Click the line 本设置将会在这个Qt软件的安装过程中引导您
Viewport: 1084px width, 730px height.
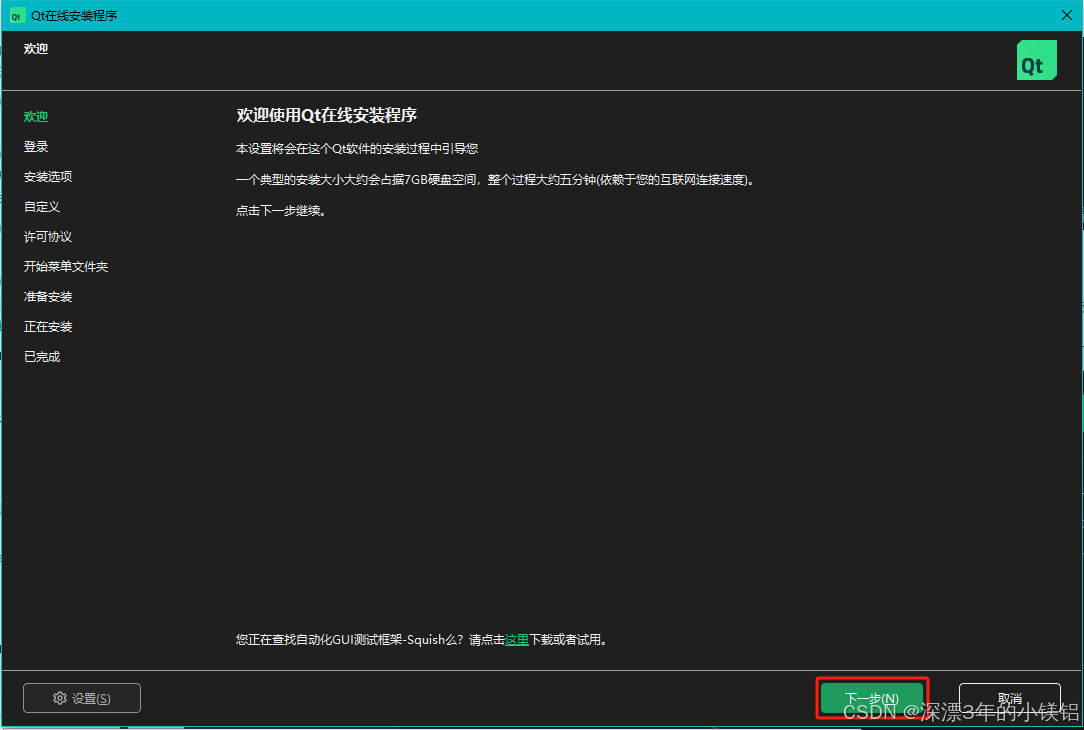click(x=357, y=149)
